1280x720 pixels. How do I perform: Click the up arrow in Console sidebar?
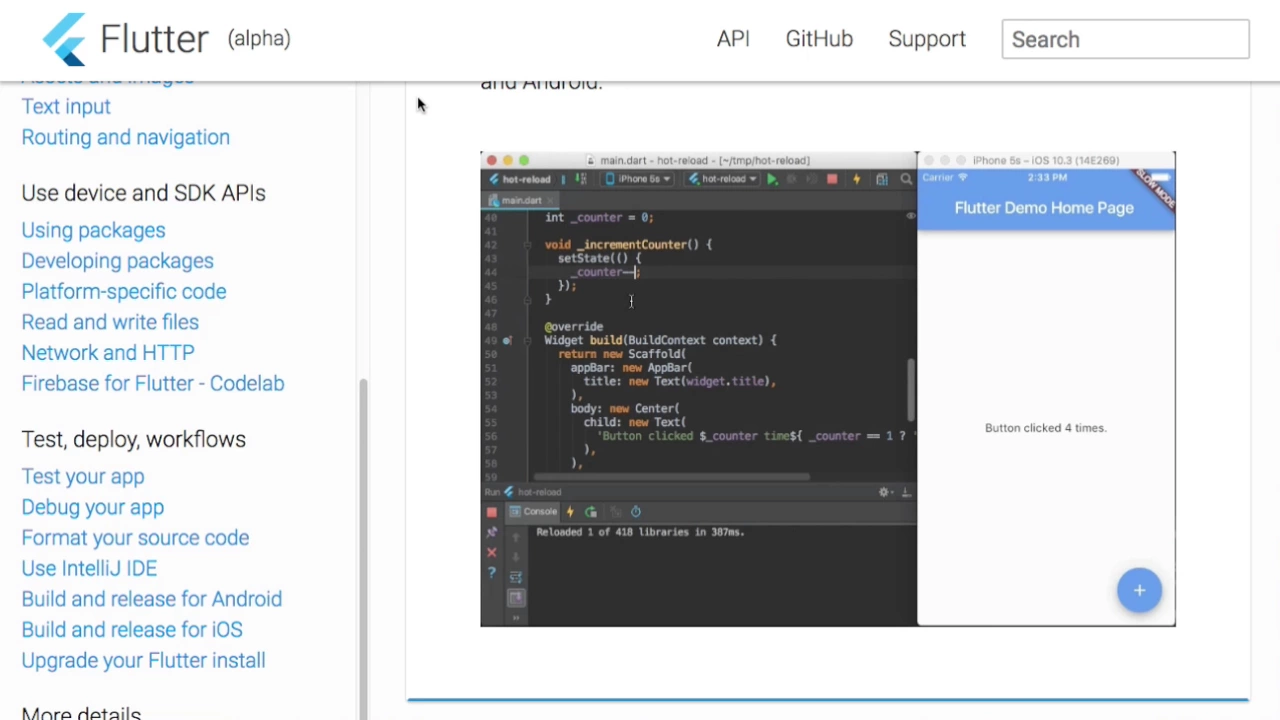(516, 537)
